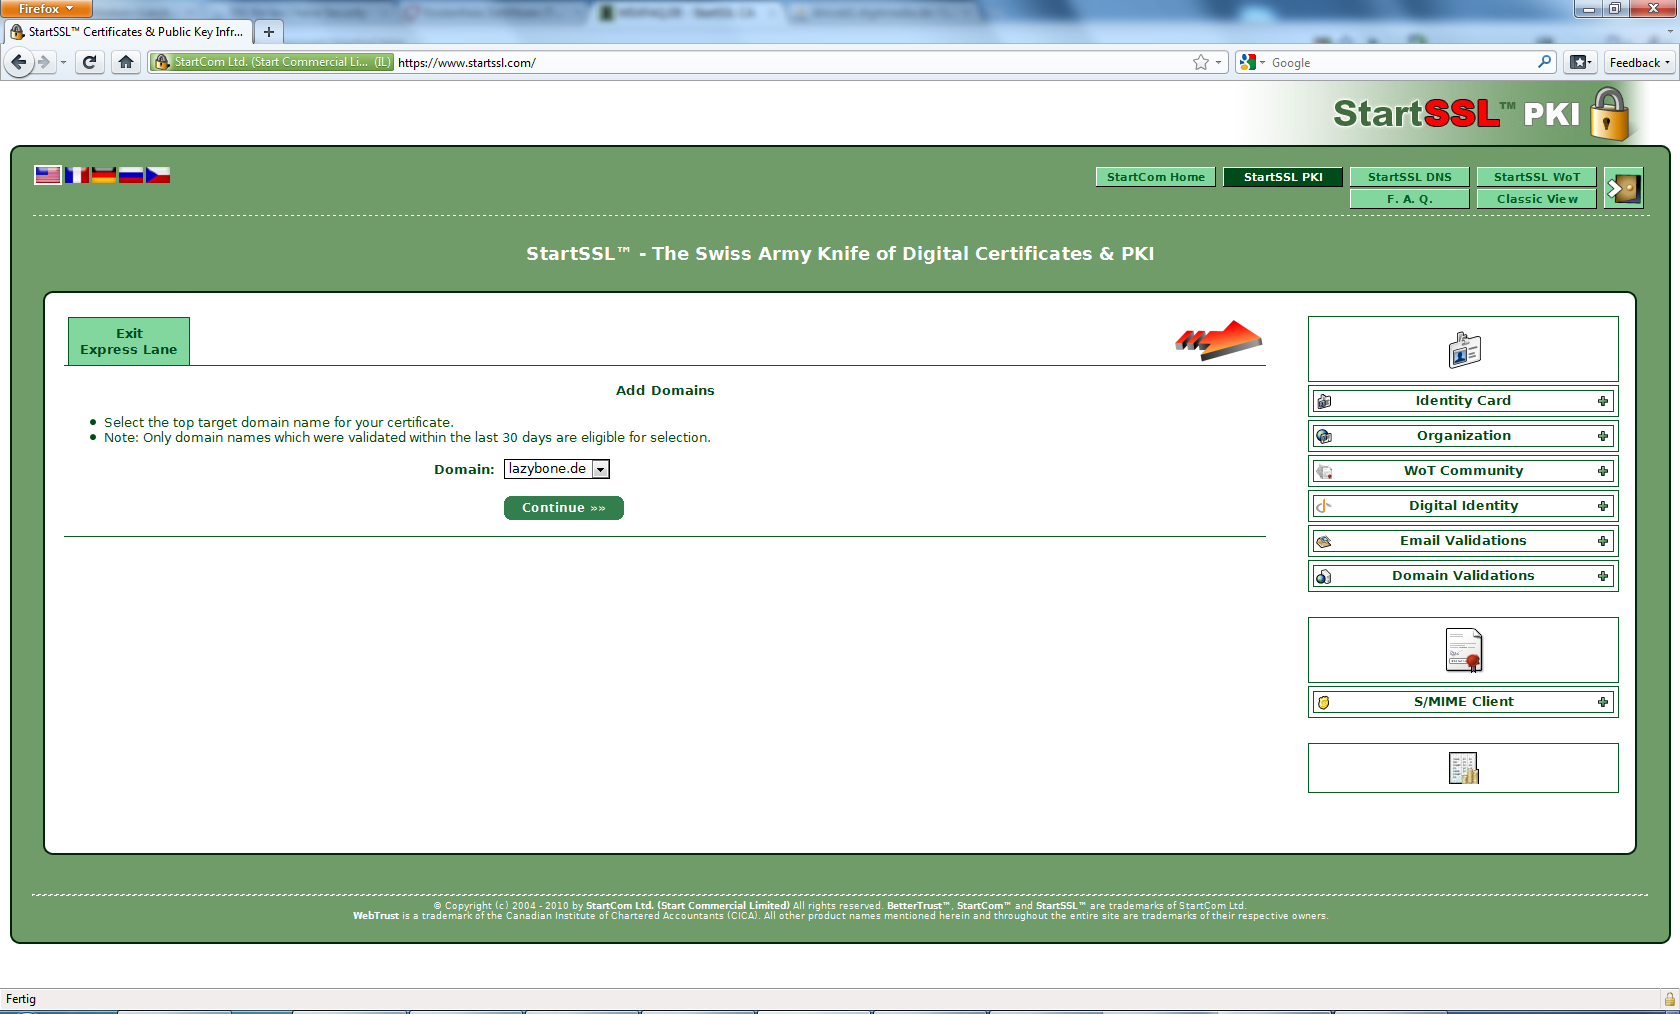Viewport: 1680px width, 1014px height.
Task: Go forward with the Firefox forward arrow
Action: pyautogui.click(x=44, y=62)
